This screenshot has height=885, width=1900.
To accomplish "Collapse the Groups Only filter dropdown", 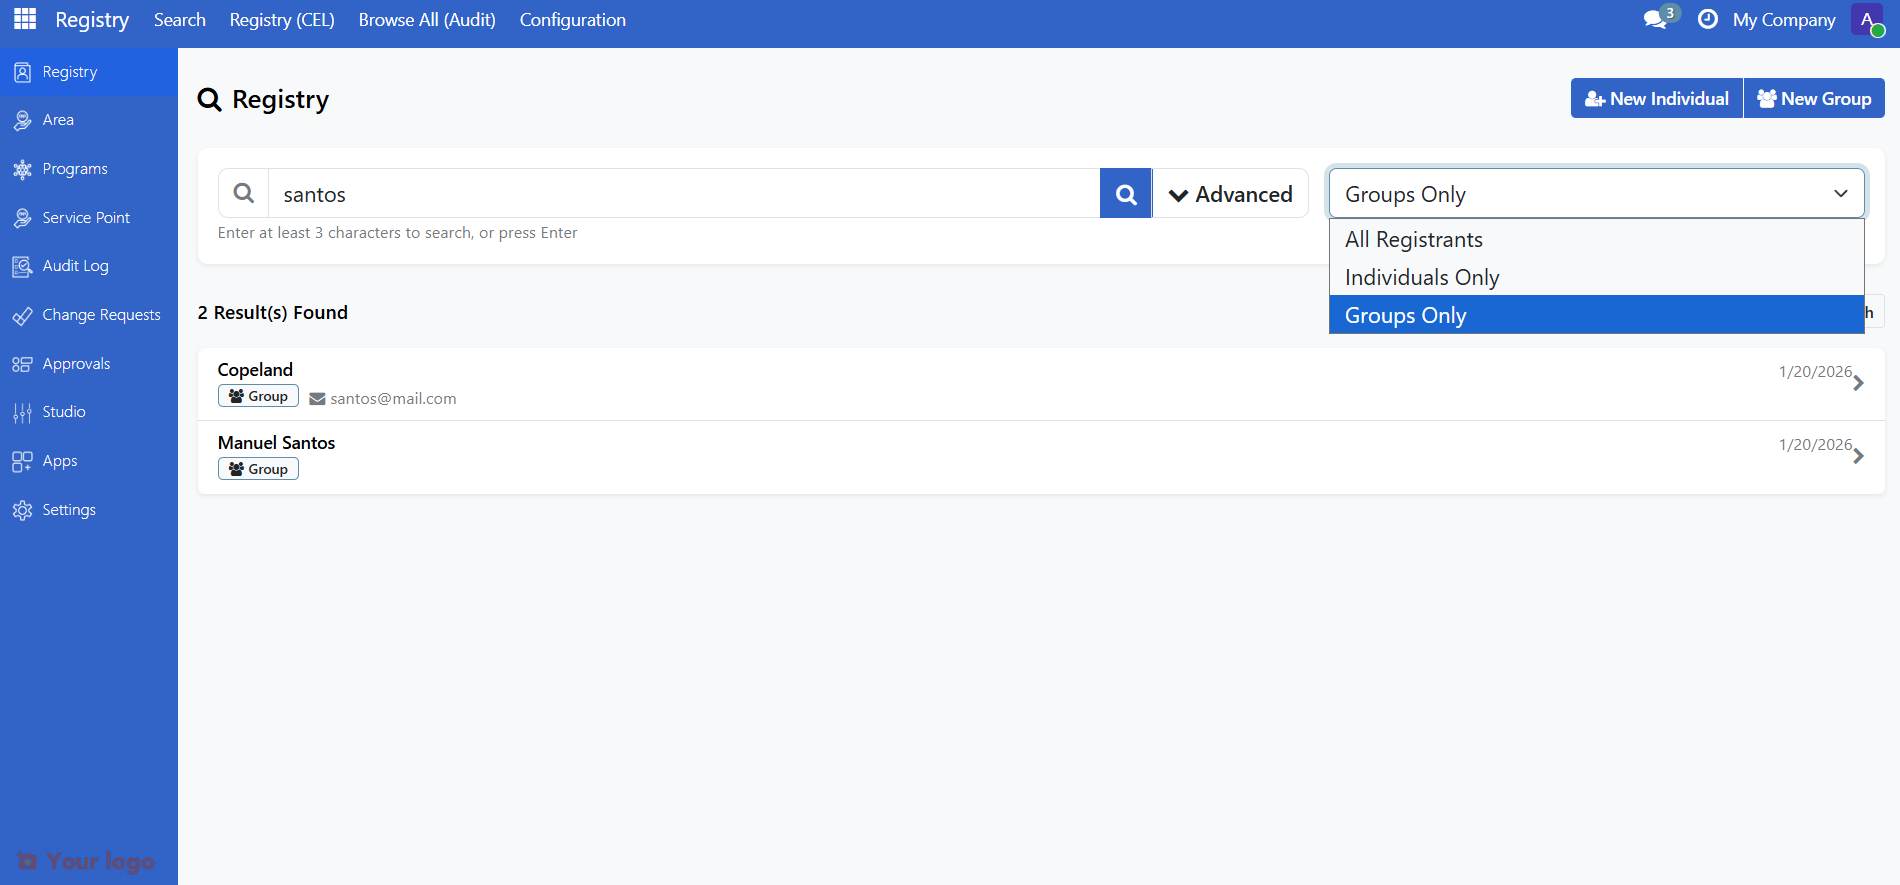I will point(1596,194).
